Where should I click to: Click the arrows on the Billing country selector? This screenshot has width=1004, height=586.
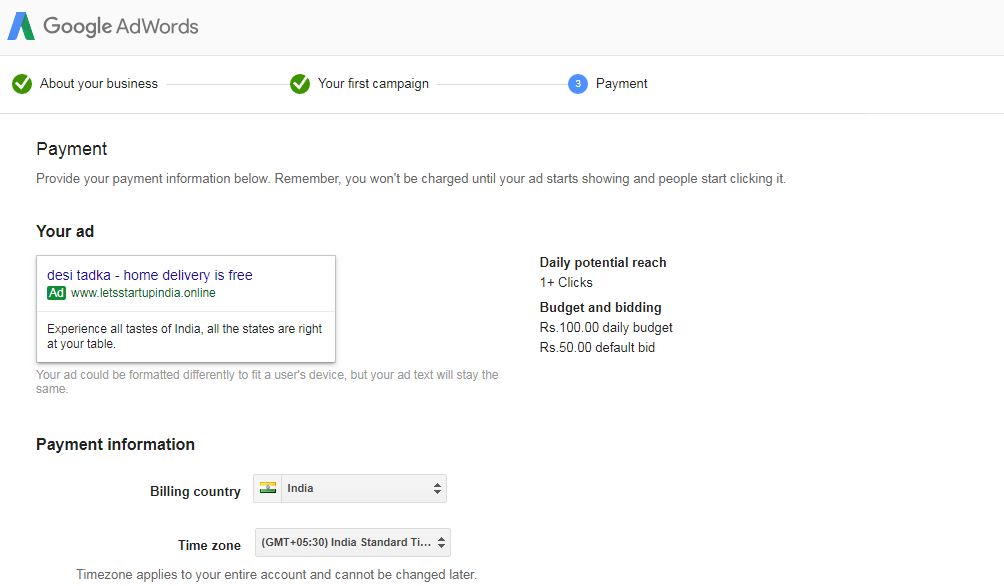[x=437, y=489]
